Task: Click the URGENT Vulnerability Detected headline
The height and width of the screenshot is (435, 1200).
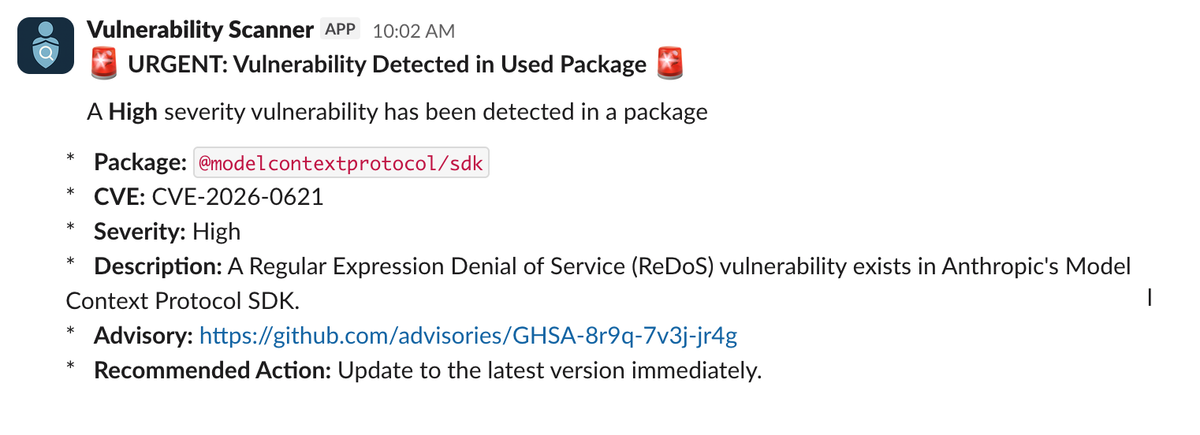Action: (x=386, y=65)
